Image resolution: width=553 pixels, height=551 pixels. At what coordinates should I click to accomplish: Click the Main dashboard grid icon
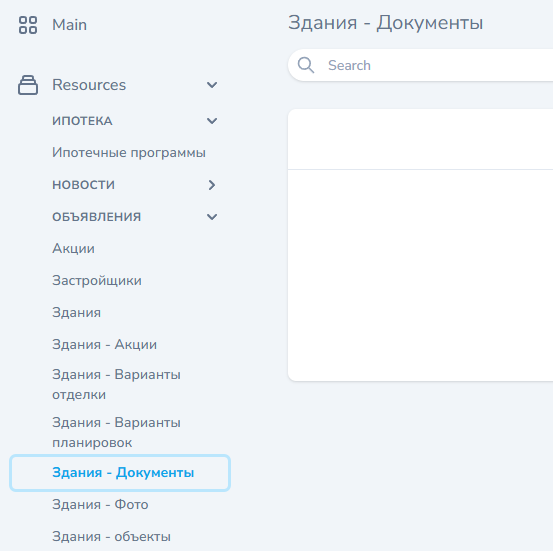click(28, 25)
